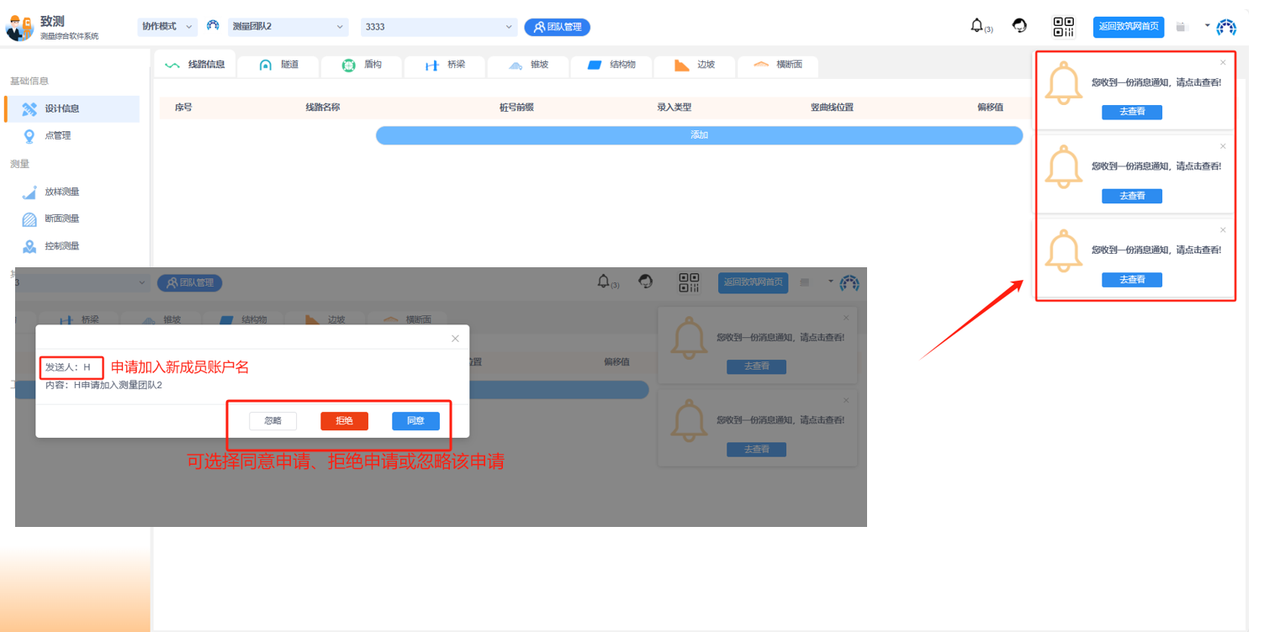Click the 返回致筑网首页 button
This screenshot has width=1280, height=632.
click(x=1128, y=27)
